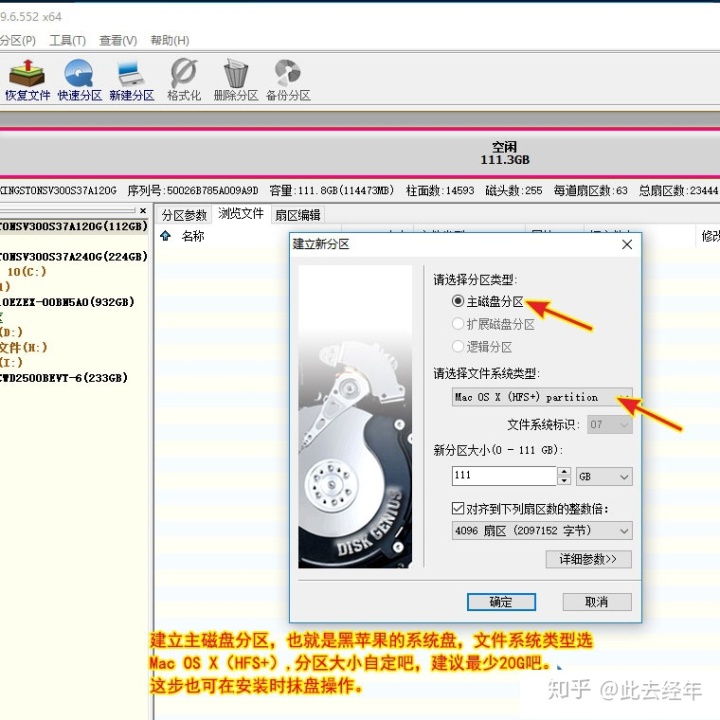The width and height of the screenshot is (720, 720).
Task: Click the 名称 column header
Action: pos(193,236)
